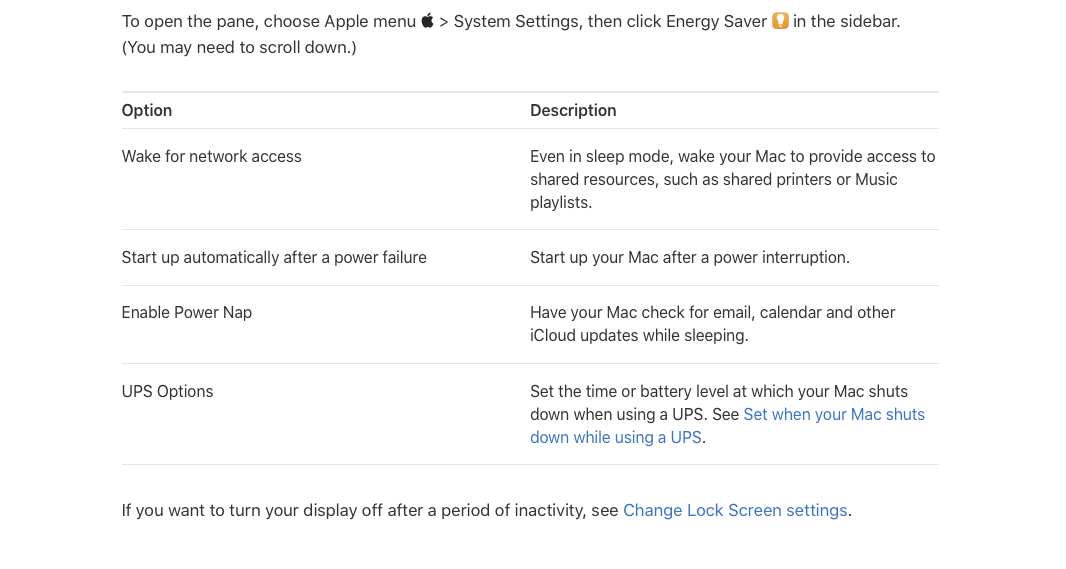Click the Description column header
The height and width of the screenshot is (569, 1066).
pyautogui.click(x=573, y=111)
